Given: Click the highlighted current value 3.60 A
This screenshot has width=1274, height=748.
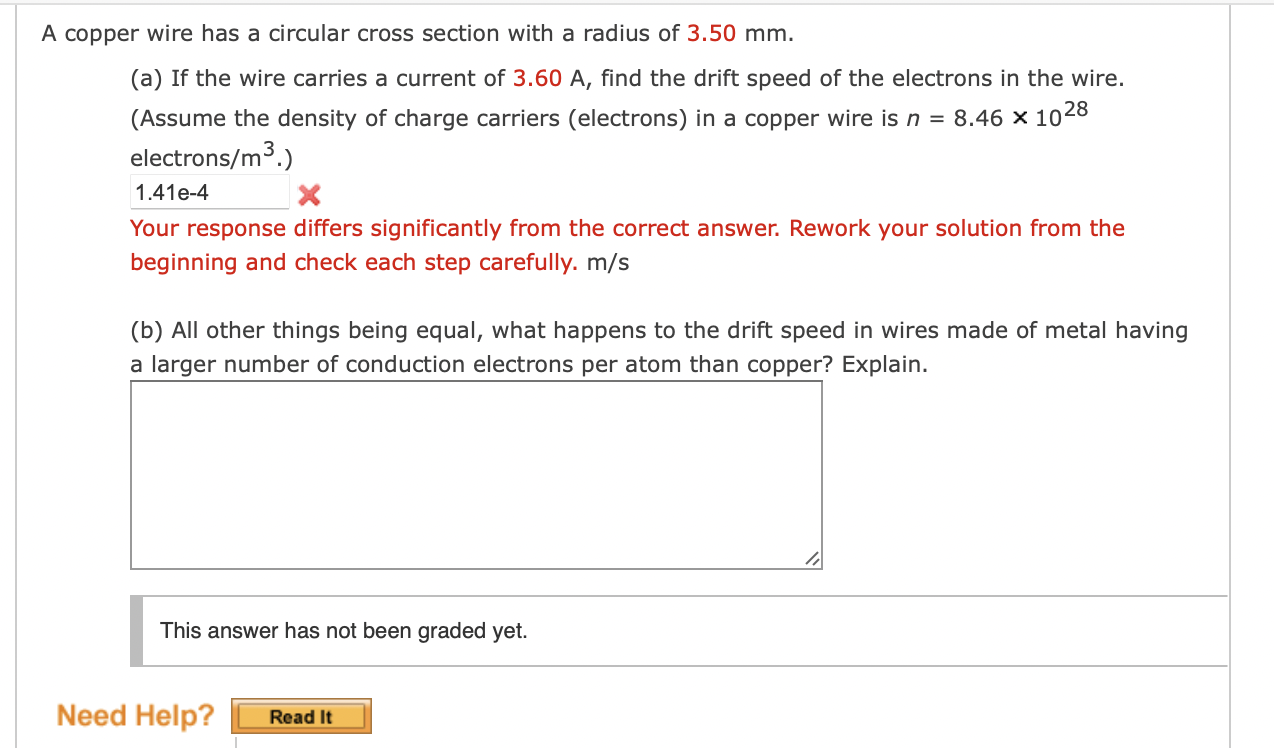Looking at the screenshot, I should [536, 78].
